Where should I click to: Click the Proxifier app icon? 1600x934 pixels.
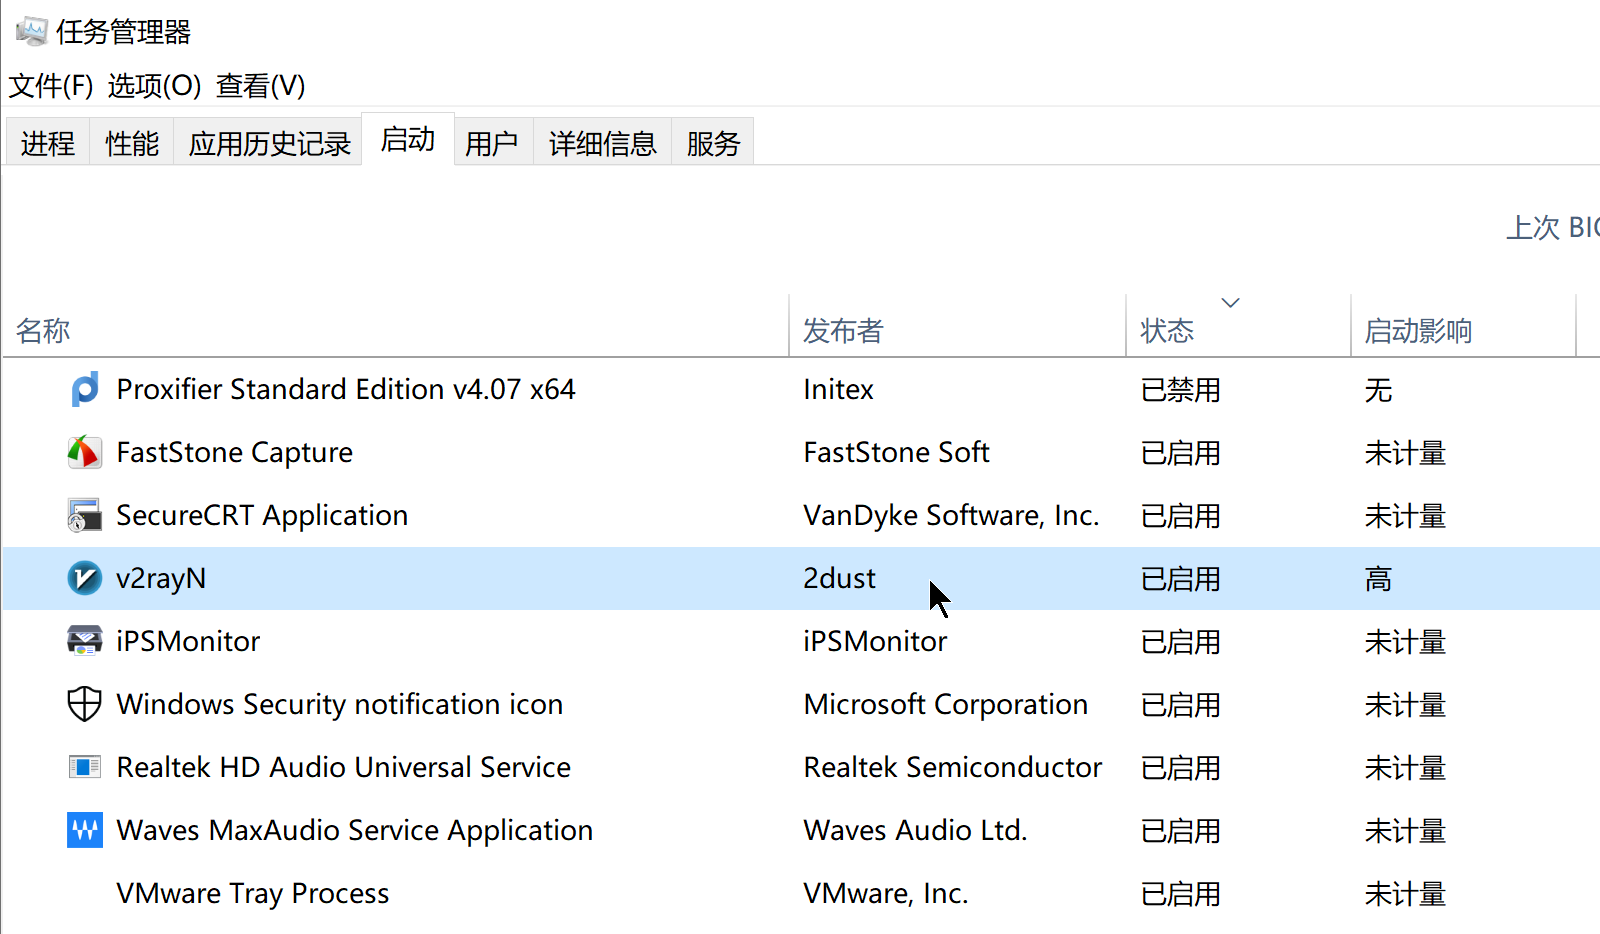[85, 389]
